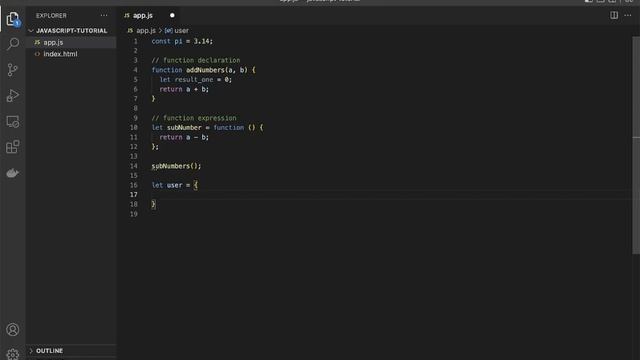Viewport: 640px width, 360px height.
Task: Click line number 4 in gutter
Action: pos(136,70)
